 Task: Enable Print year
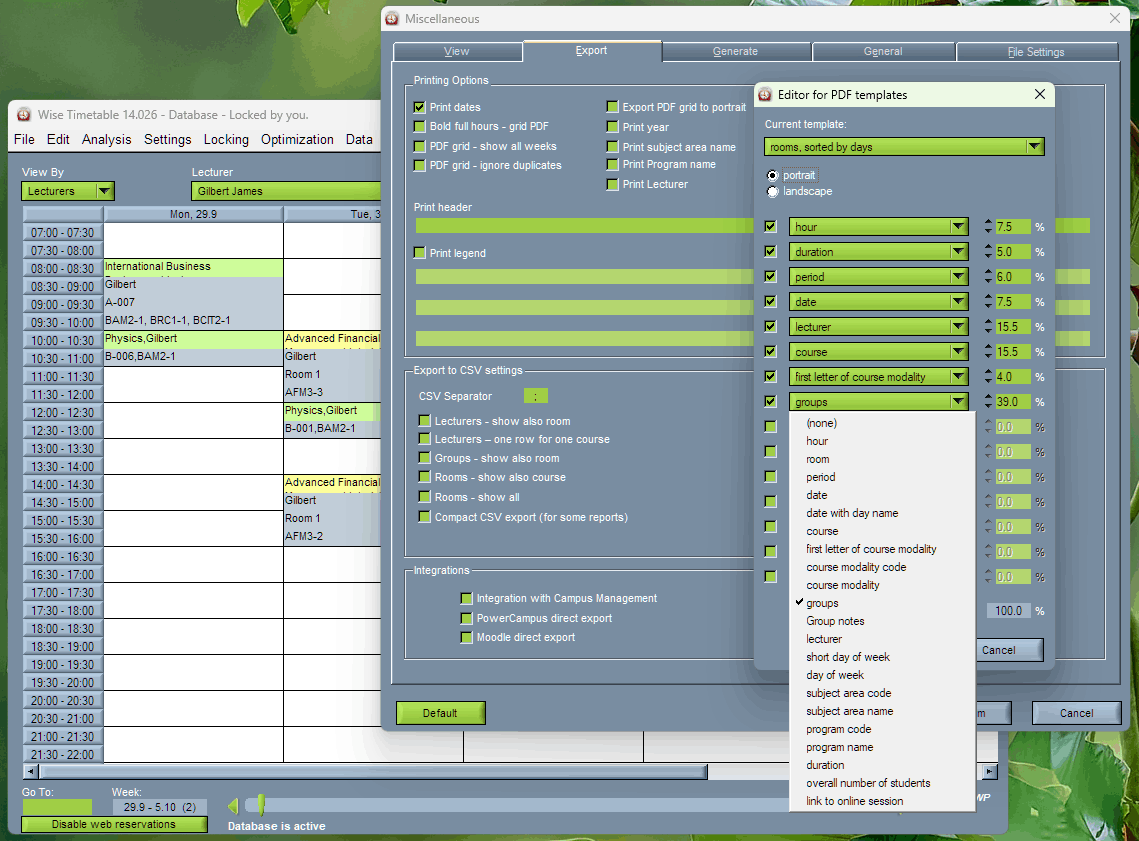click(x=613, y=126)
